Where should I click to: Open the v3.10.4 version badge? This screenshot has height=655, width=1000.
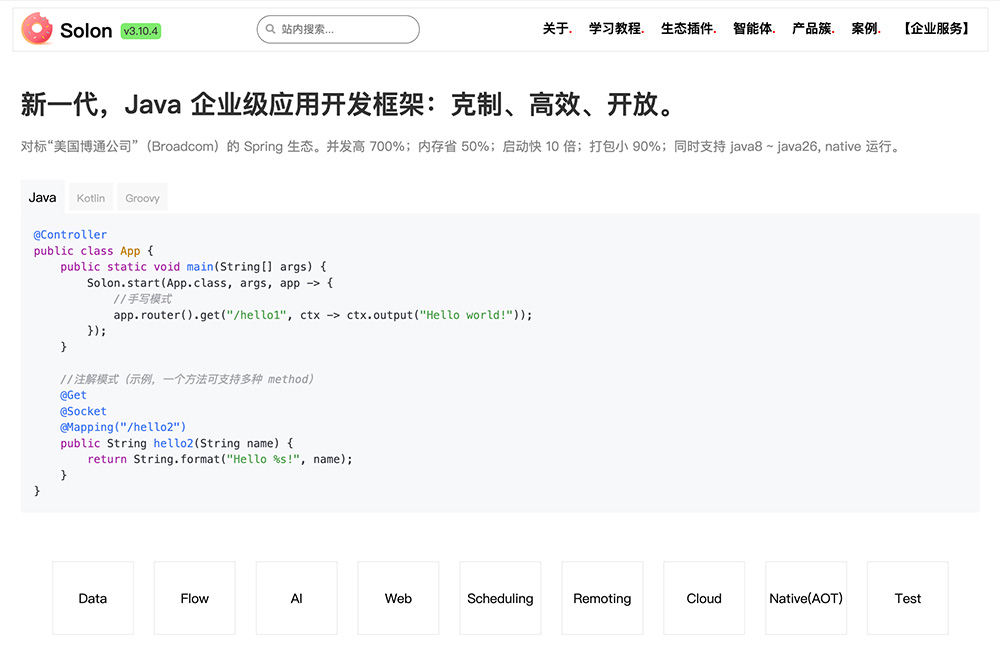point(141,31)
